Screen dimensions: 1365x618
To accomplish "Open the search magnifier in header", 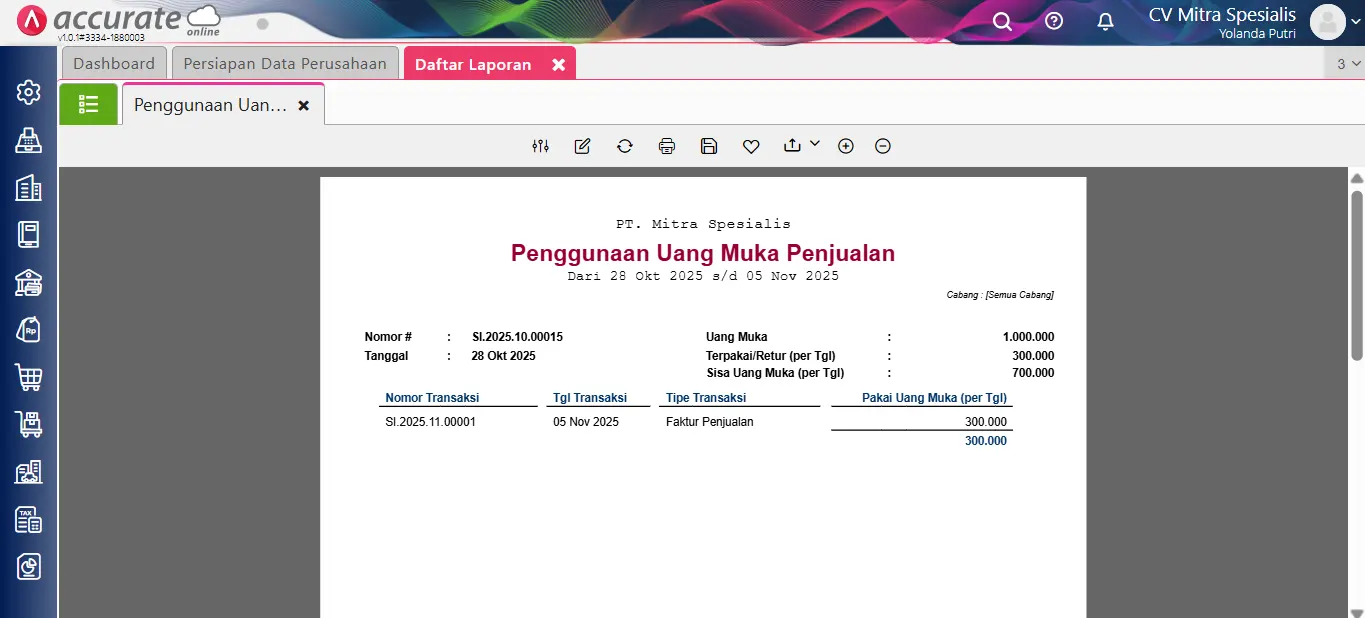I will click(x=1002, y=21).
